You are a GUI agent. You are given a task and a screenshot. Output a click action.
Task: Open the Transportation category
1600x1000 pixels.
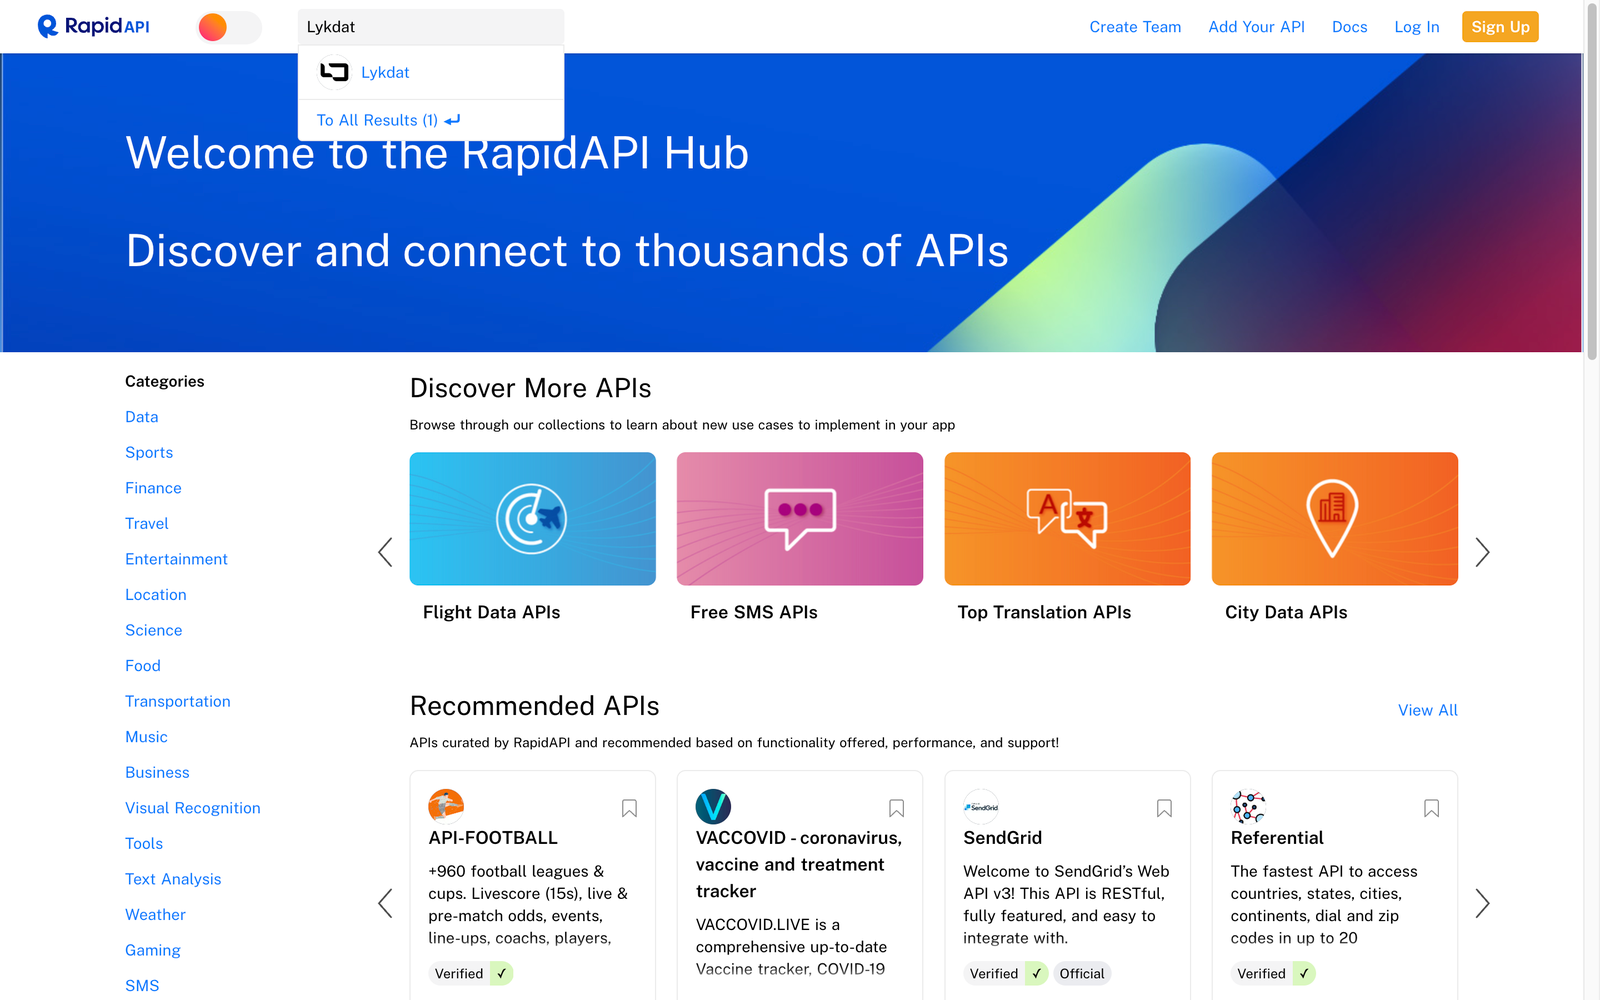(178, 701)
